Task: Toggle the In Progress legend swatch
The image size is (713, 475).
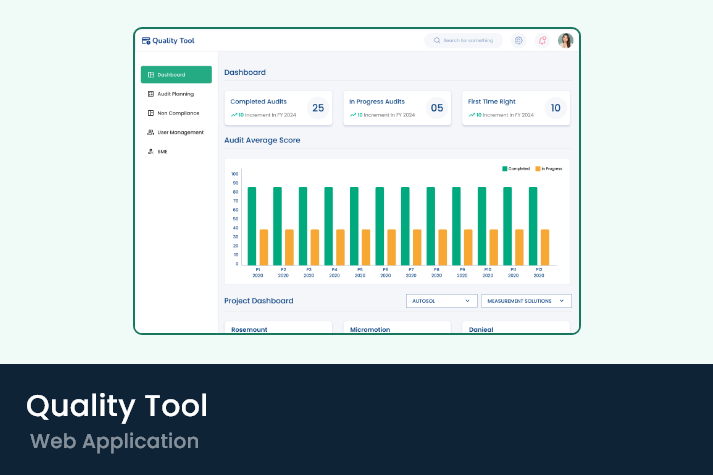Action: click(x=538, y=169)
